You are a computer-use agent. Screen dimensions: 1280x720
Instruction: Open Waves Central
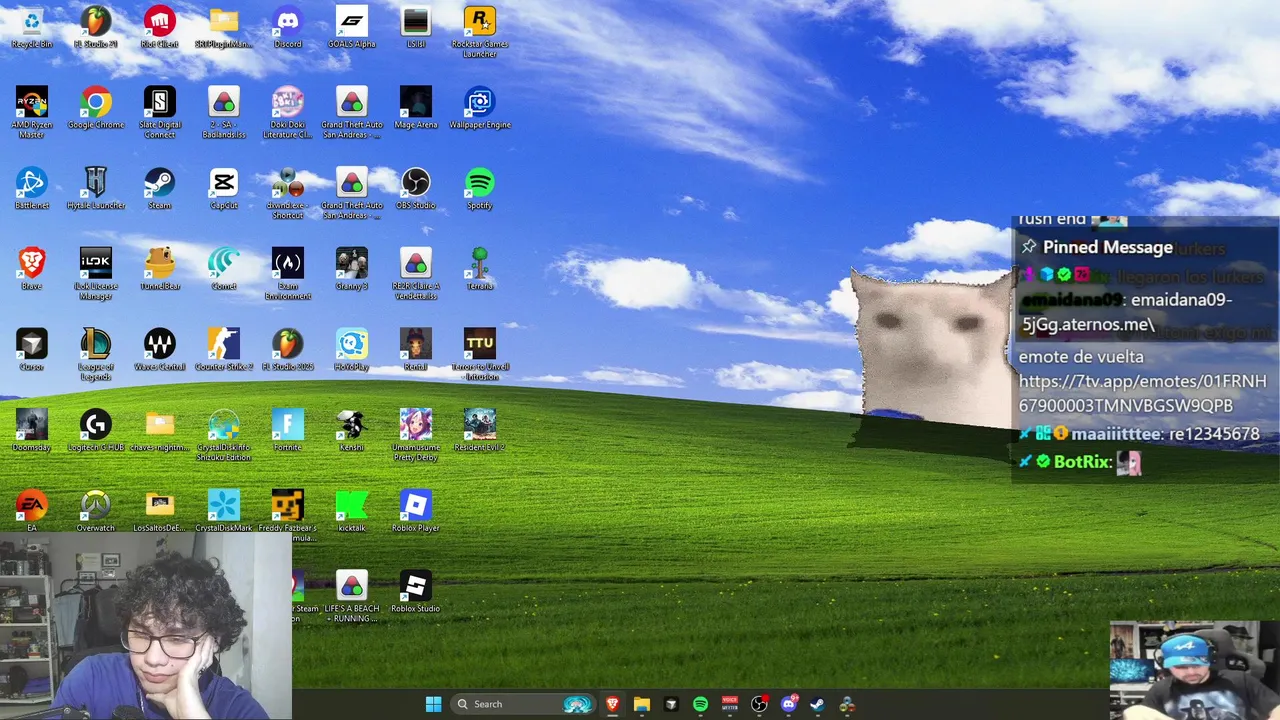[160, 350]
